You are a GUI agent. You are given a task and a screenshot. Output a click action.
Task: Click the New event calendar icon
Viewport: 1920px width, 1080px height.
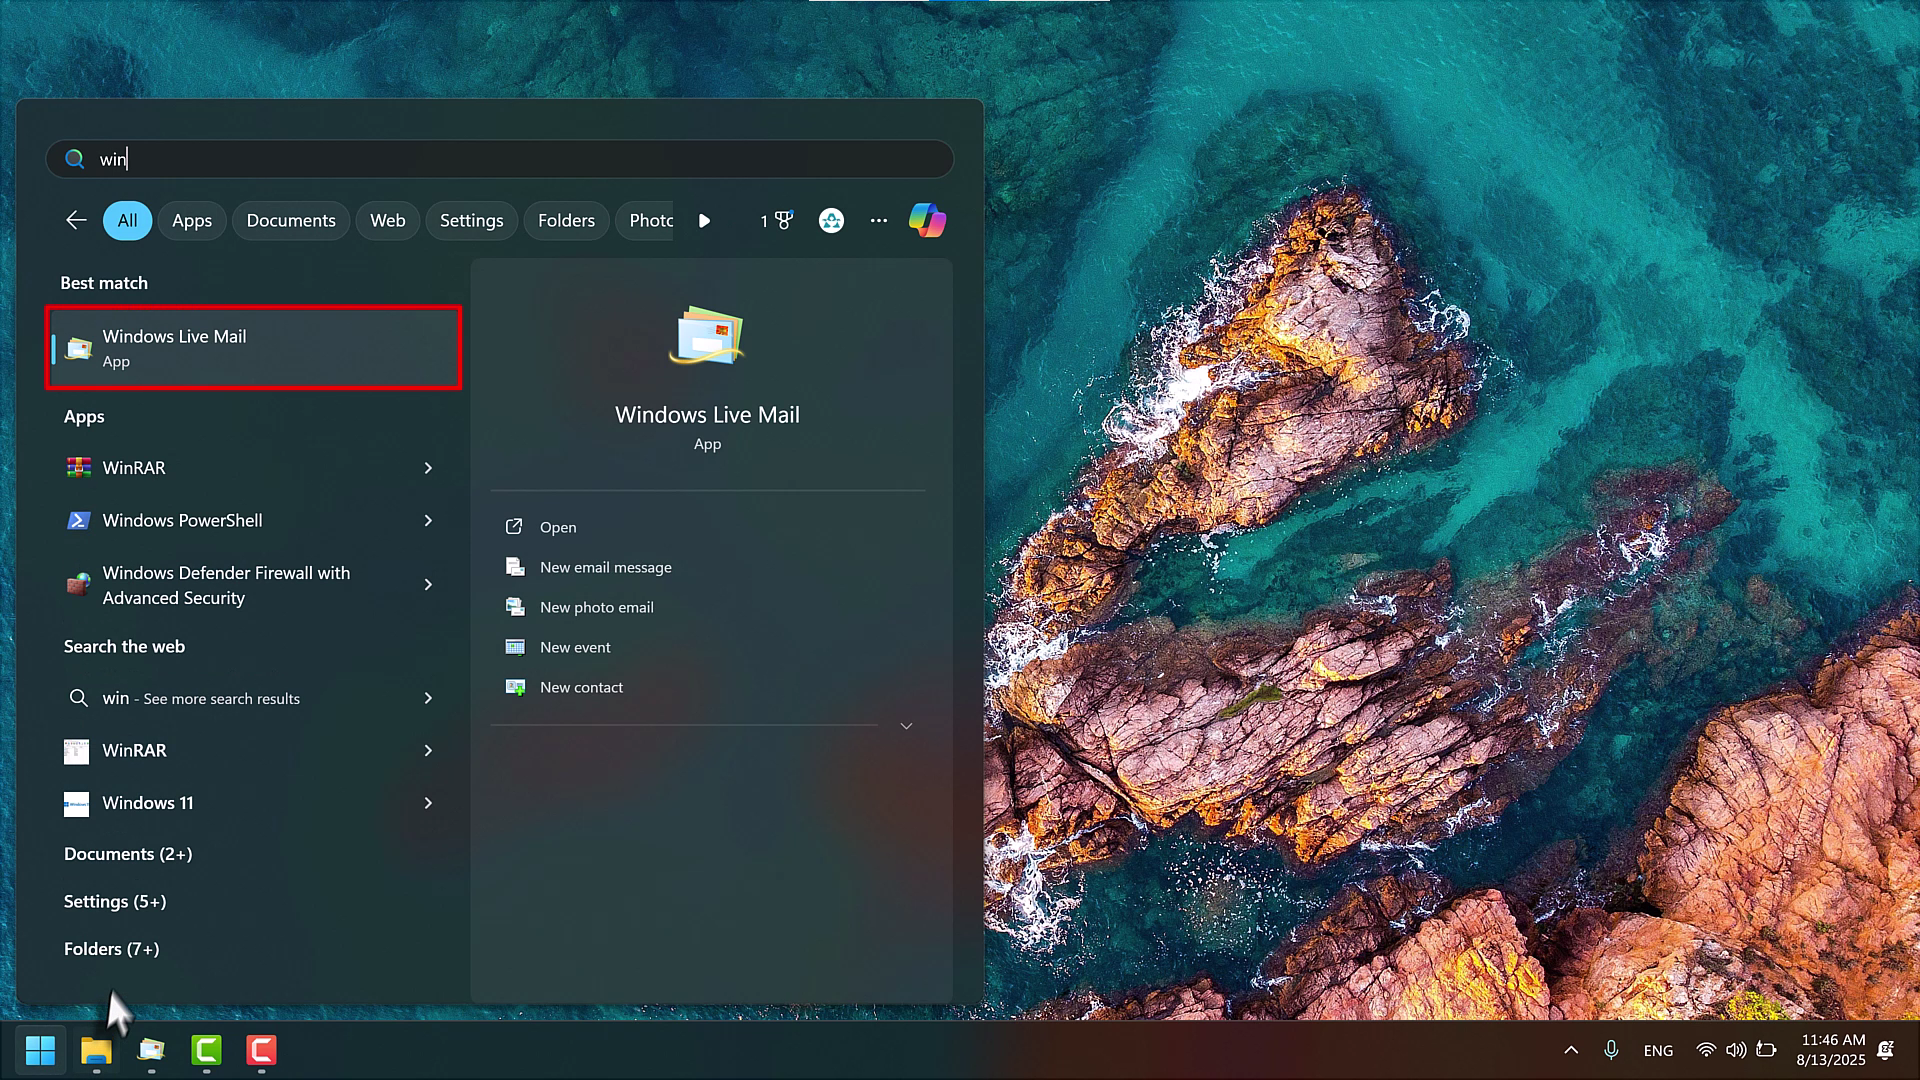[x=515, y=647]
